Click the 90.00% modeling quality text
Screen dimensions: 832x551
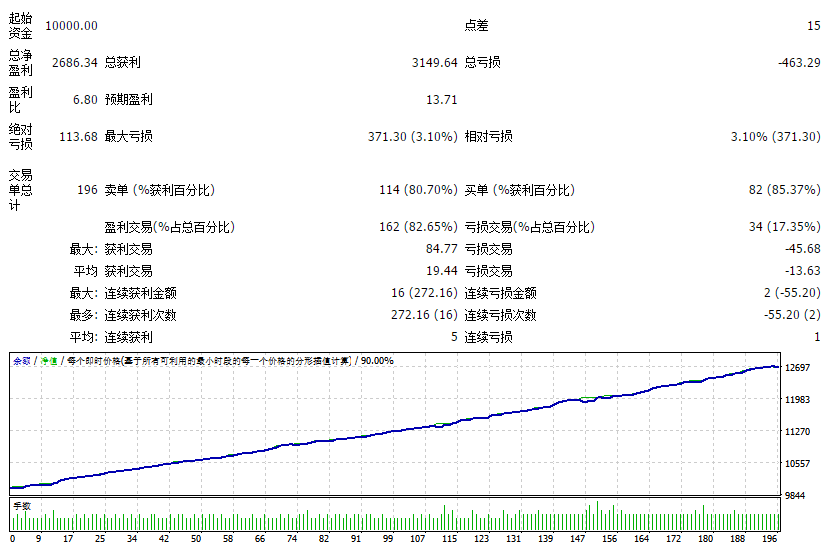[377, 361]
